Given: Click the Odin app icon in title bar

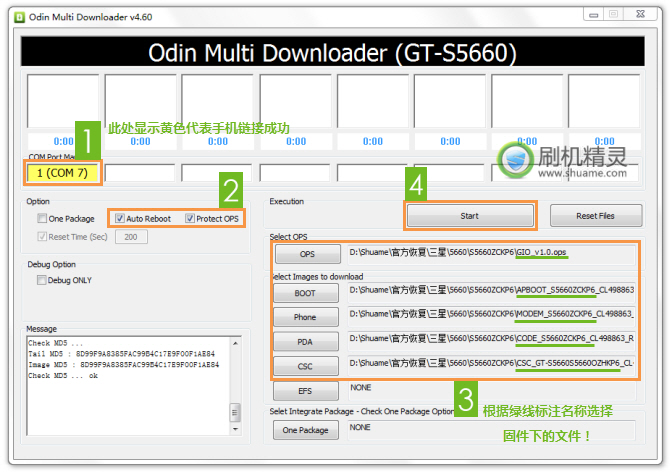Looking at the screenshot, I should coord(19,17).
